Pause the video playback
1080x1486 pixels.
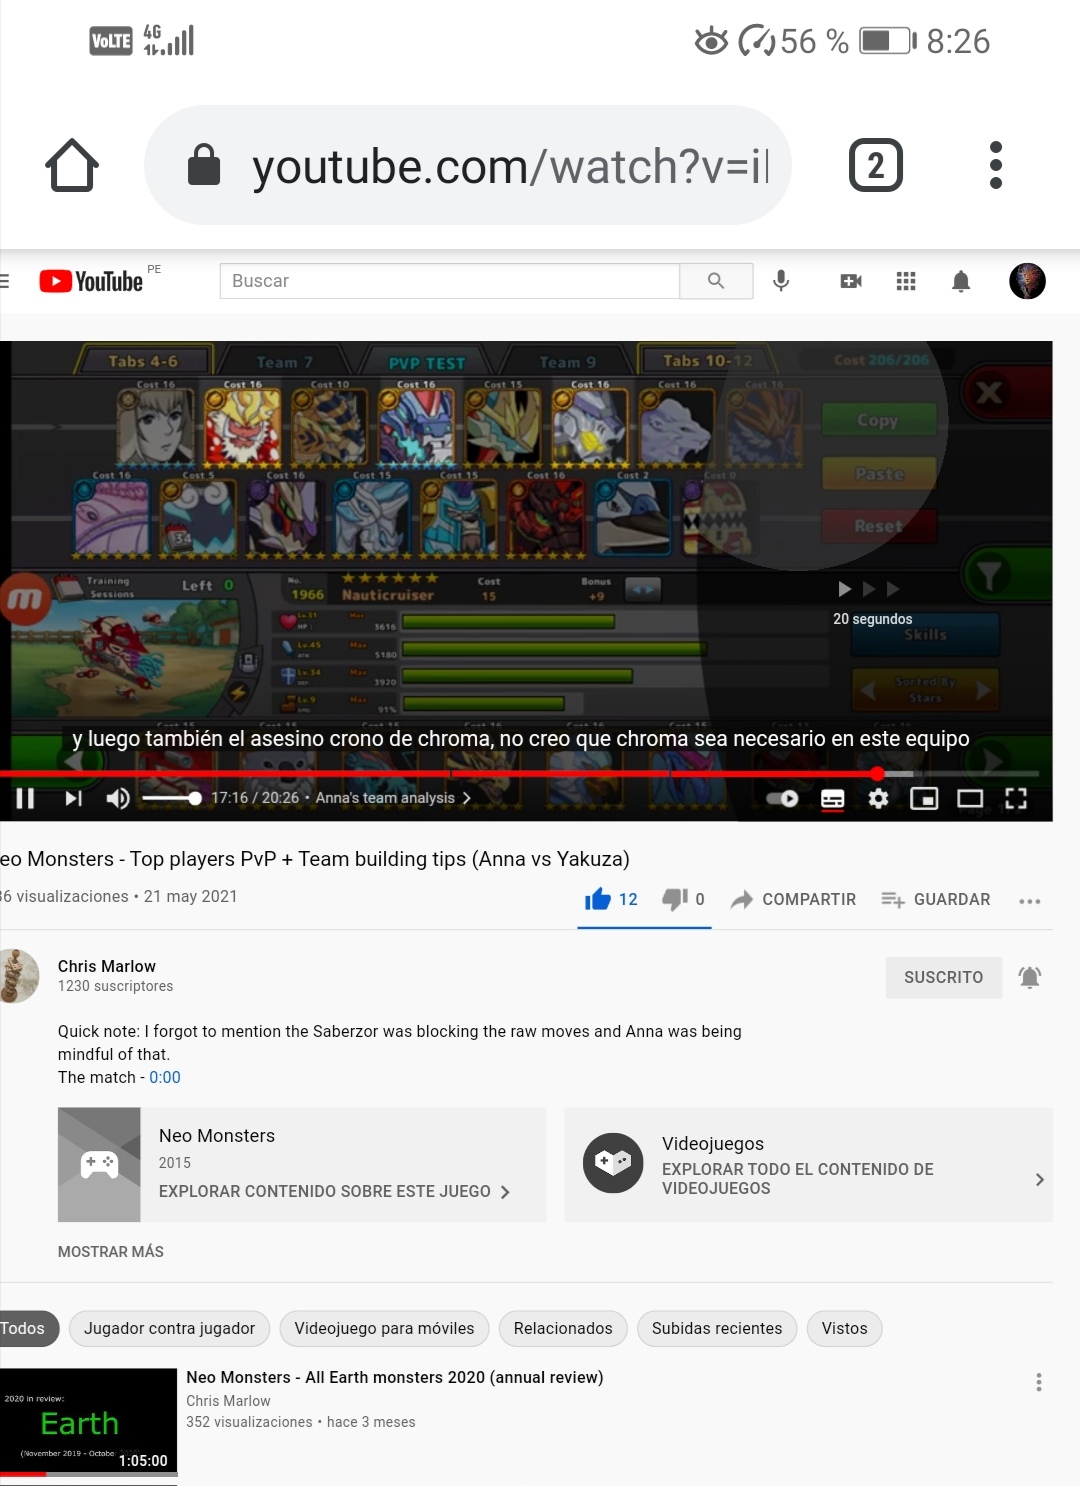(25, 798)
